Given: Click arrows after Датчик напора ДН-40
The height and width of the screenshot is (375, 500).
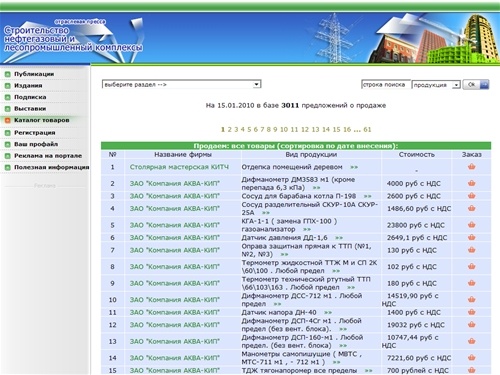Looking at the screenshot, I should [328, 312].
